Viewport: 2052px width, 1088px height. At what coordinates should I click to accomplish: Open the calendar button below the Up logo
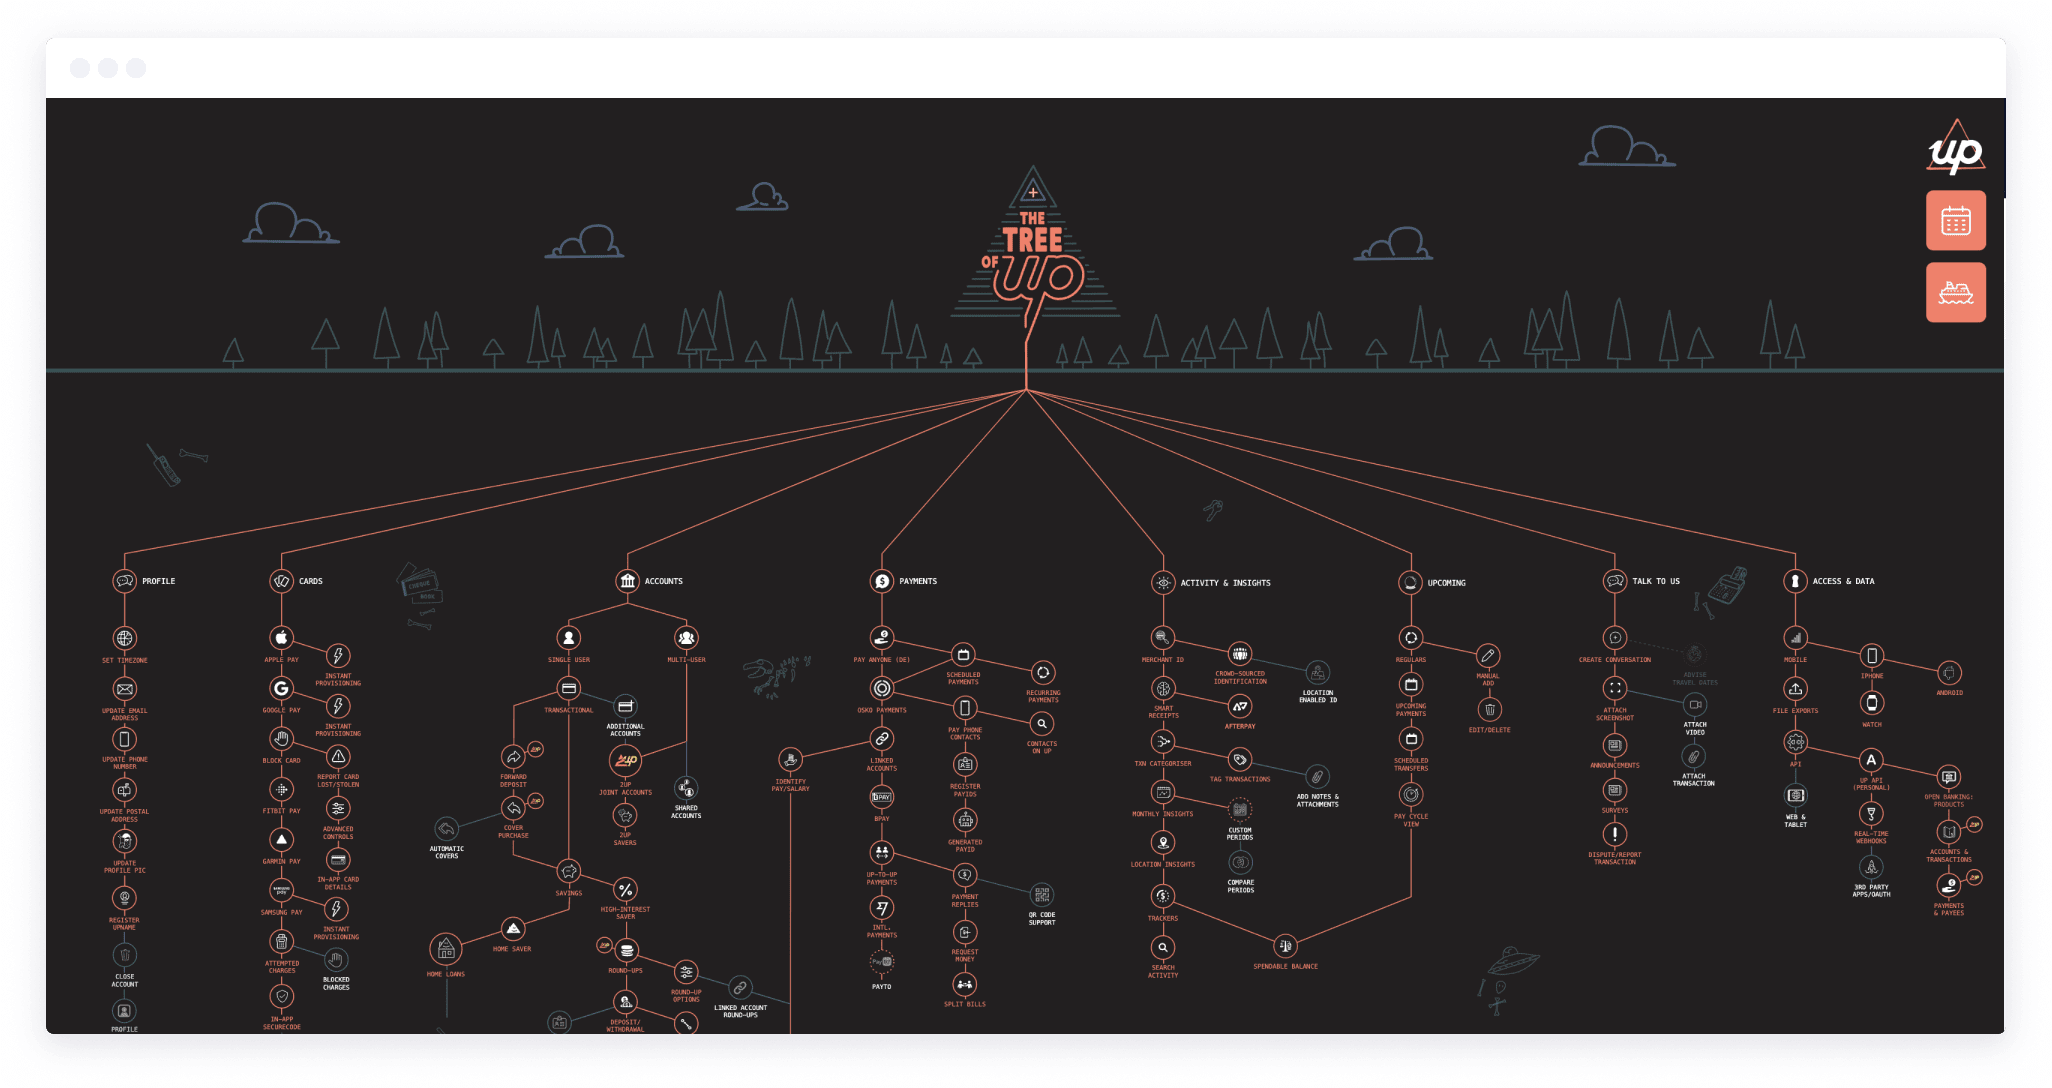coord(1956,221)
